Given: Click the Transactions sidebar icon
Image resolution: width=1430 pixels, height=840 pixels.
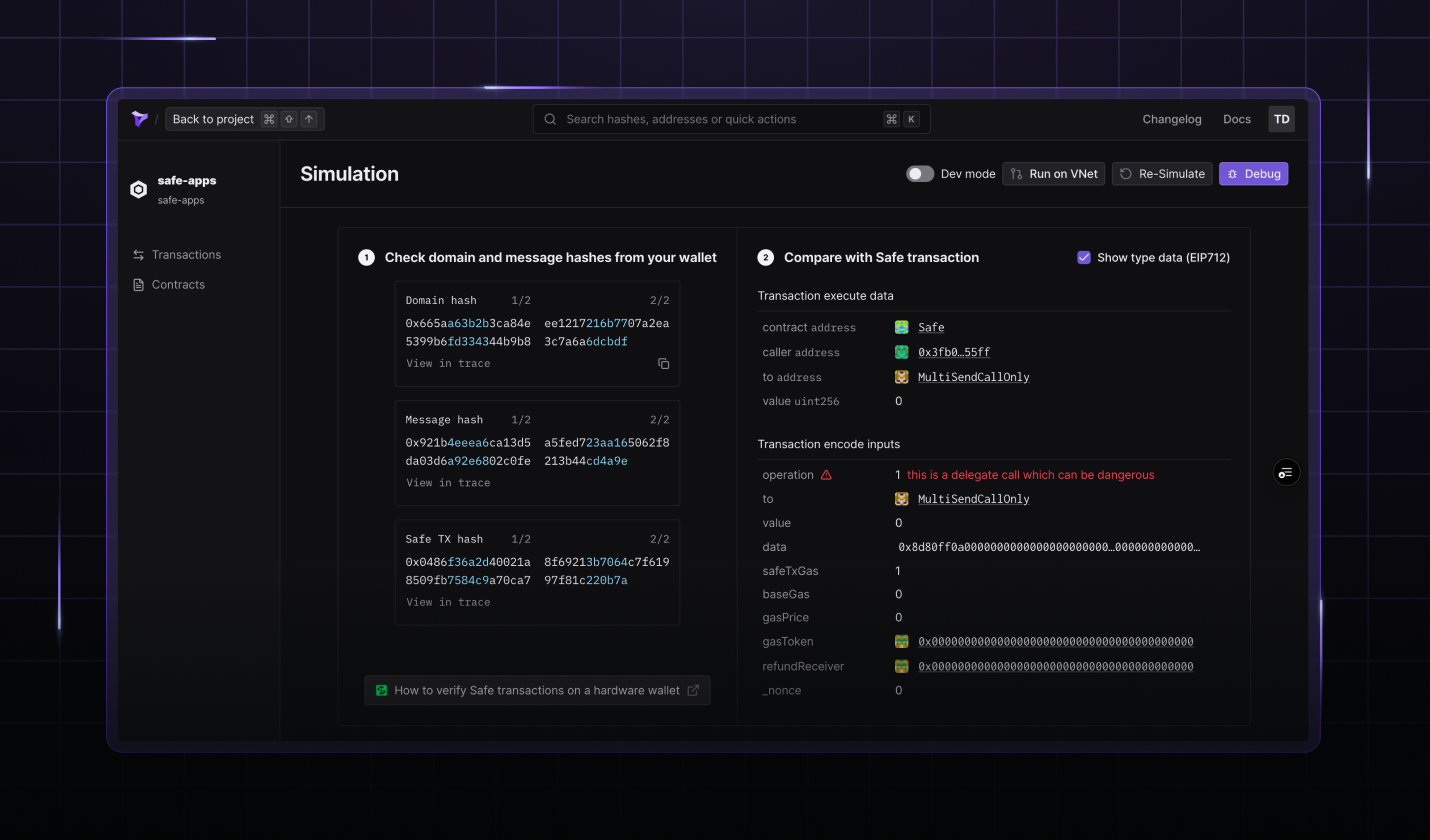Looking at the screenshot, I should tap(138, 254).
